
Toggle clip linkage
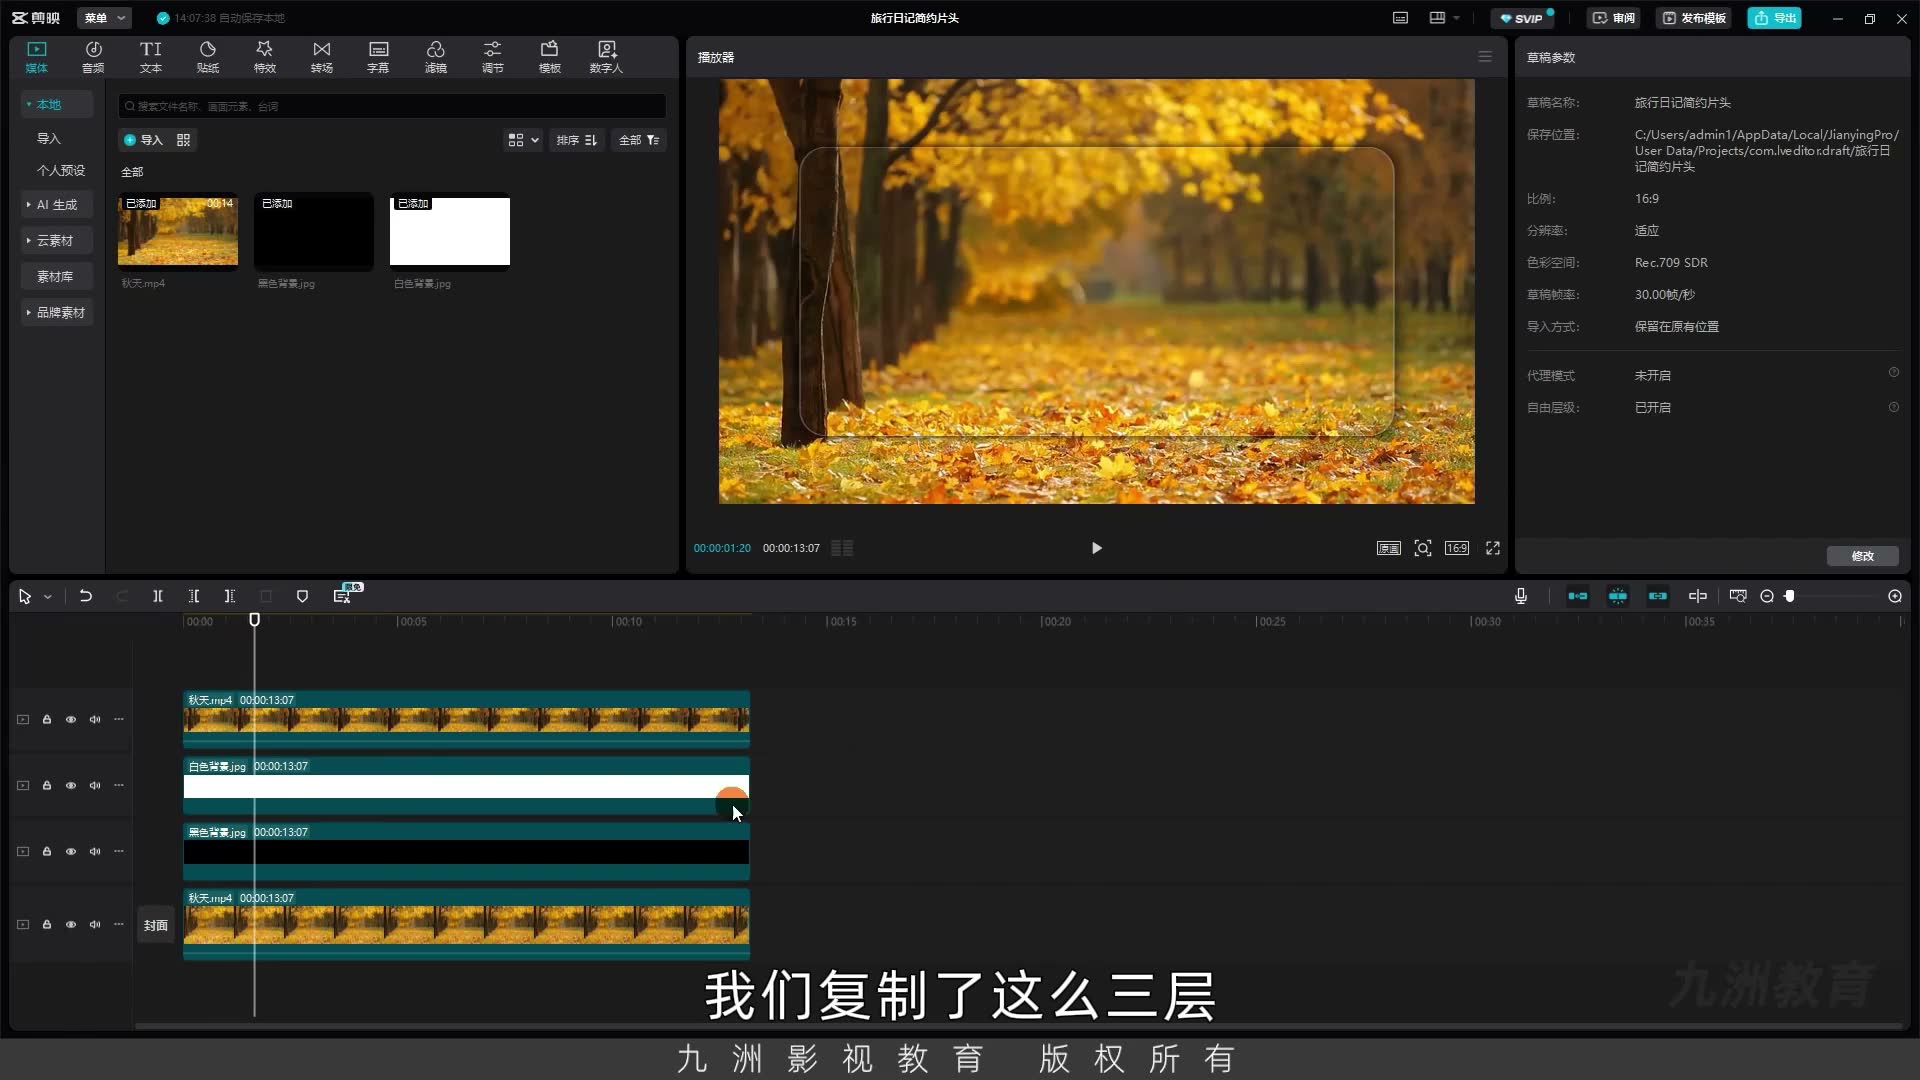[x=1657, y=596]
